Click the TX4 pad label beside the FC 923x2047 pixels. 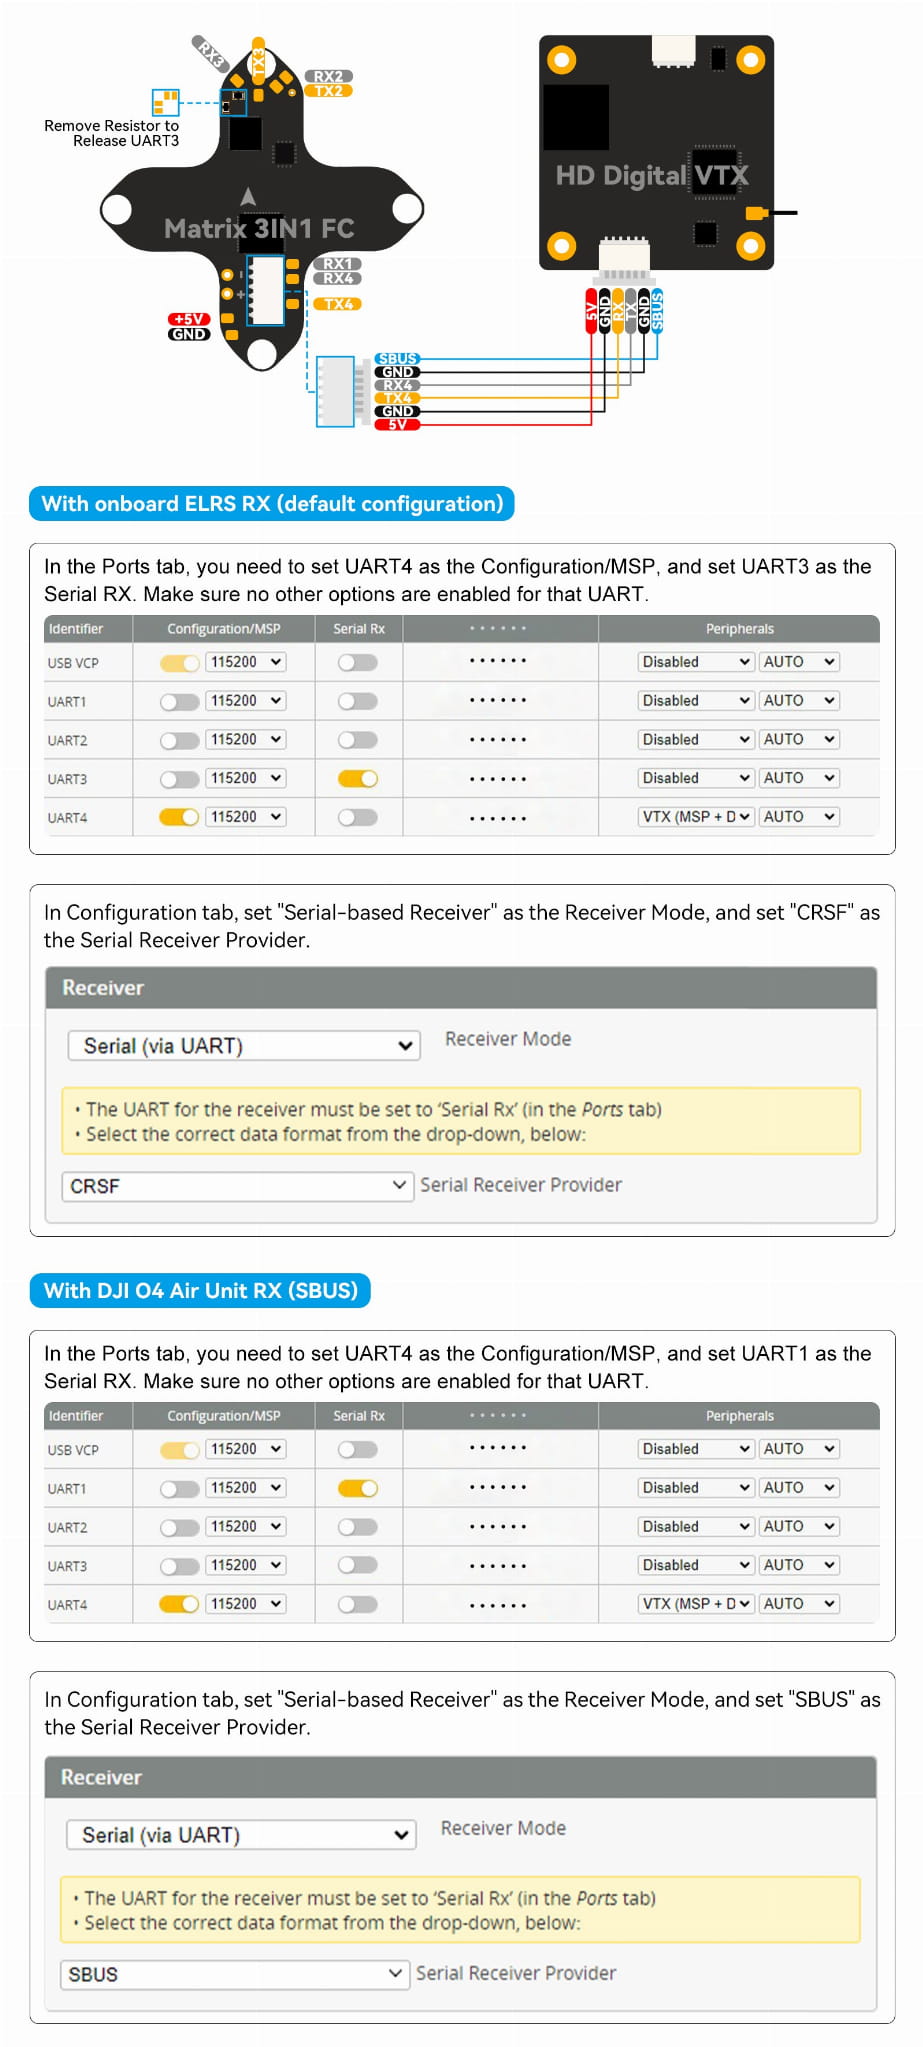[x=338, y=304]
